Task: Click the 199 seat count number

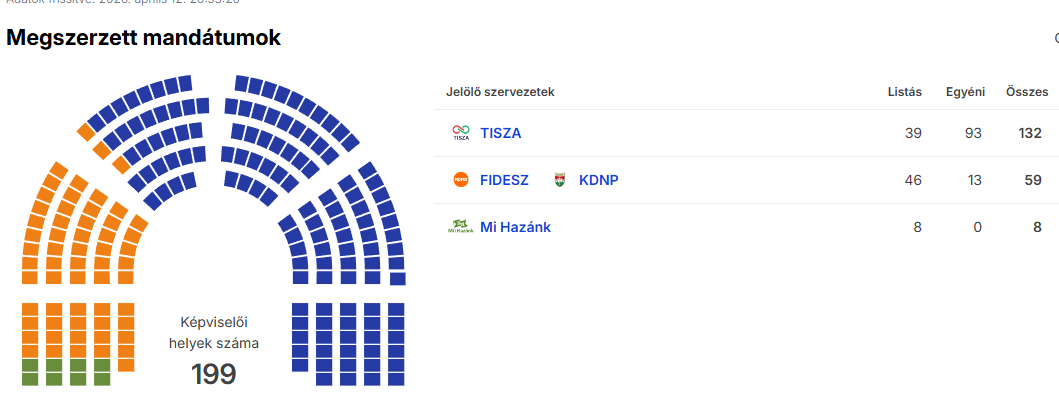Action: click(x=214, y=375)
